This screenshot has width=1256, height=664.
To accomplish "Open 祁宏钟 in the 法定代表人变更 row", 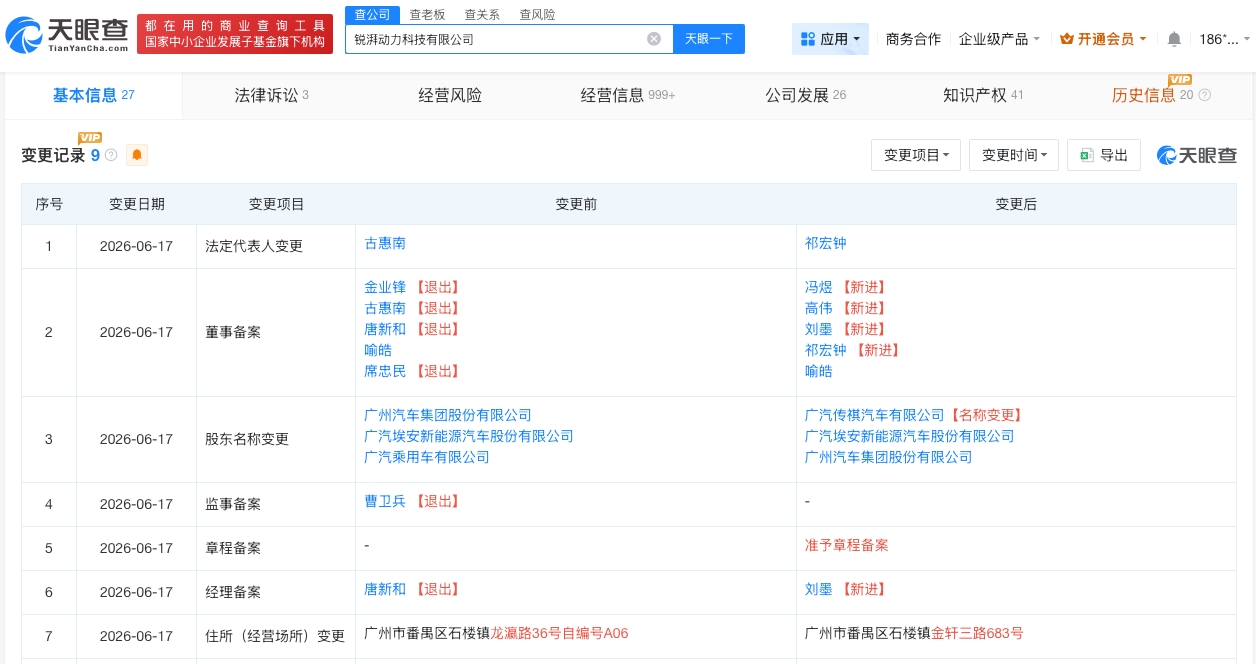I will coord(825,243).
